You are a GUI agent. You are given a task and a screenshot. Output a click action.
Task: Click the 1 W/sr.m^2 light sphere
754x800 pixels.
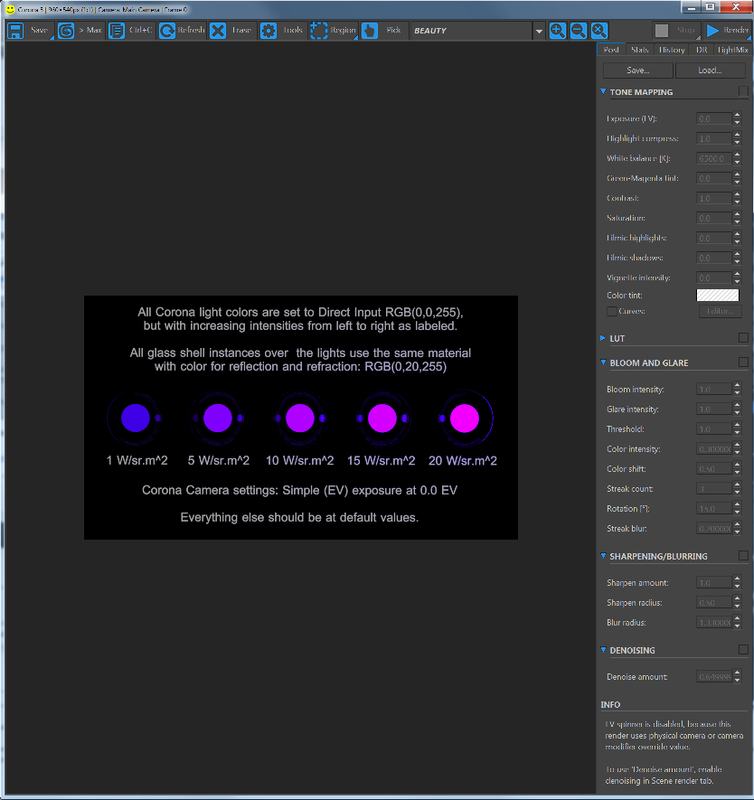tap(135, 418)
